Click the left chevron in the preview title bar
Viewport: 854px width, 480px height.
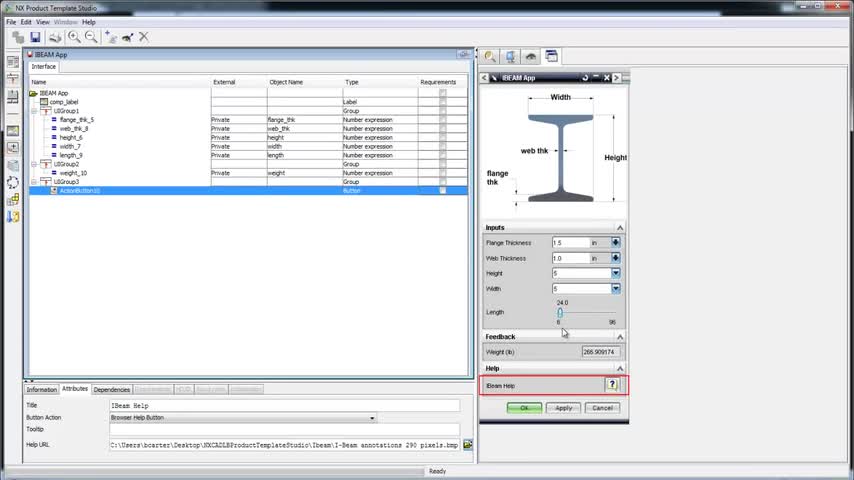click(484, 78)
